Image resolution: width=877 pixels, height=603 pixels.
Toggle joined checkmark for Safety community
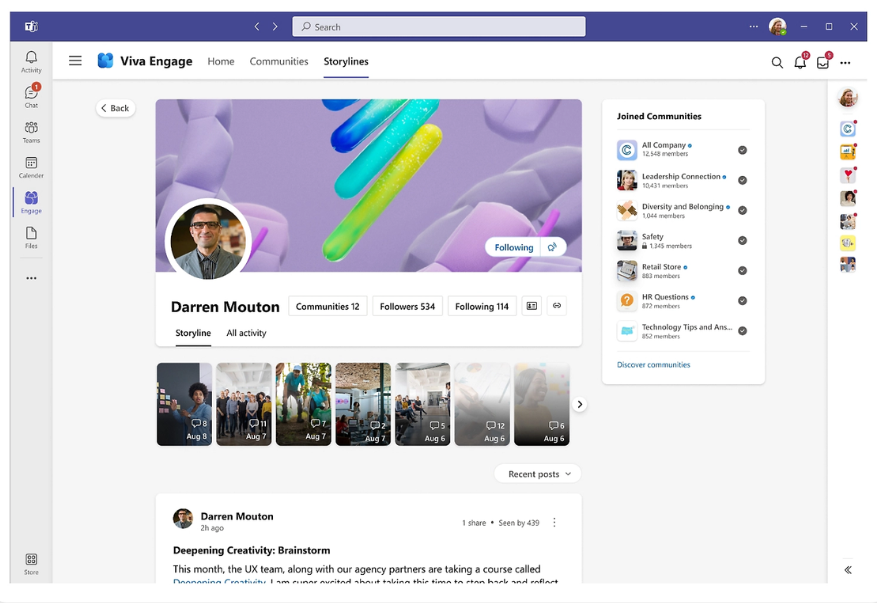[742, 240]
